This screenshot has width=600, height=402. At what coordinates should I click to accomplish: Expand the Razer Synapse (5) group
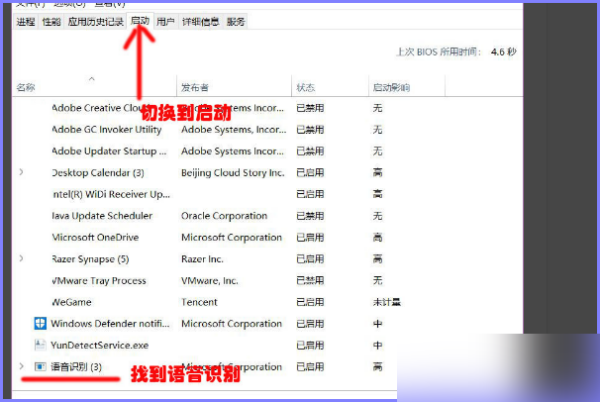pyautogui.click(x=21, y=259)
